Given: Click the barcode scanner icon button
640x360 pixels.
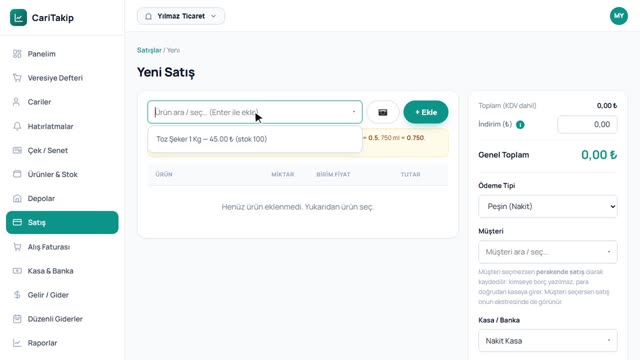Looking at the screenshot, I should [x=382, y=112].
